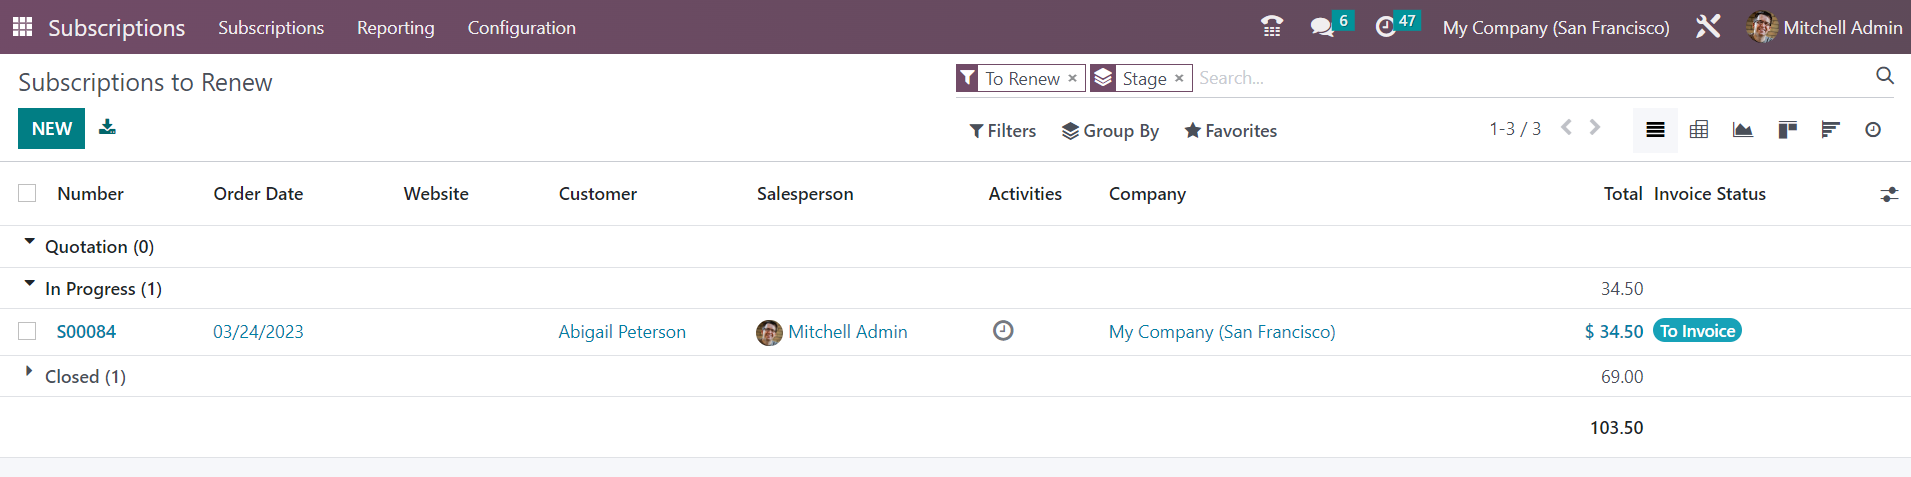Open the Configuration menu
This screenshot has width=1911, height=477.
(x=521, y=27)
